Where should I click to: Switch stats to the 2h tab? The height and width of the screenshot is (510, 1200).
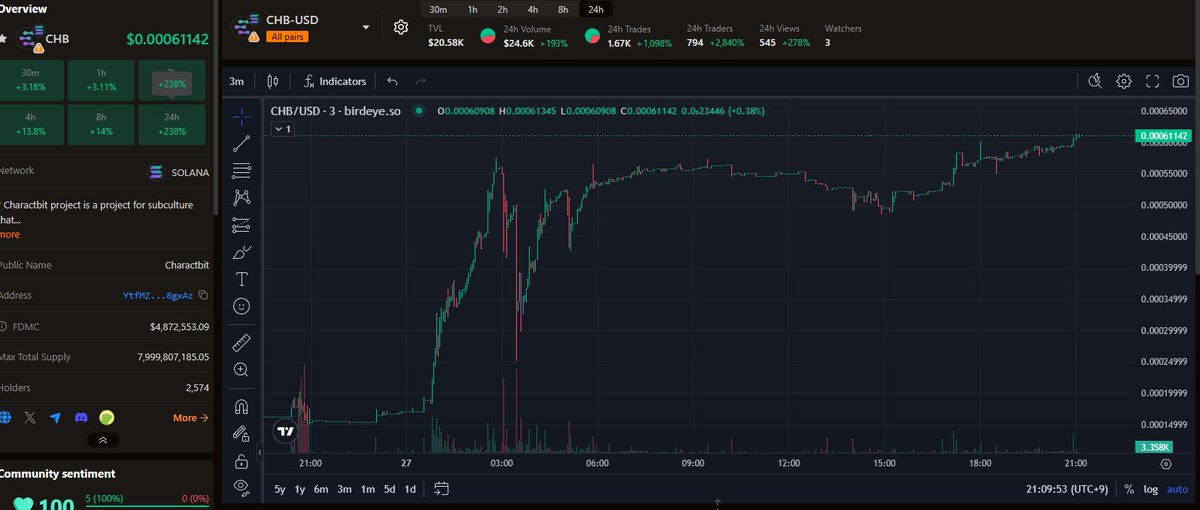click(502, 9)
